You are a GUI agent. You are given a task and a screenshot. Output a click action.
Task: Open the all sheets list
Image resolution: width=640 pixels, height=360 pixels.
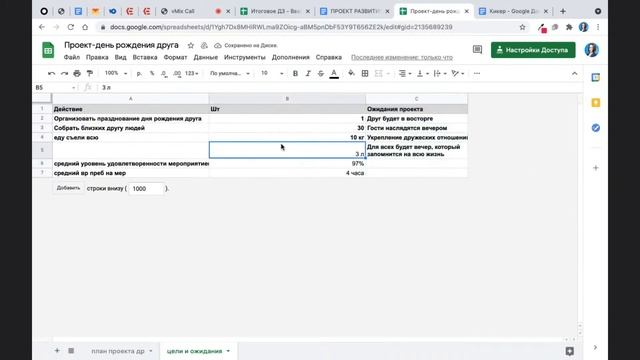[71, 351]
